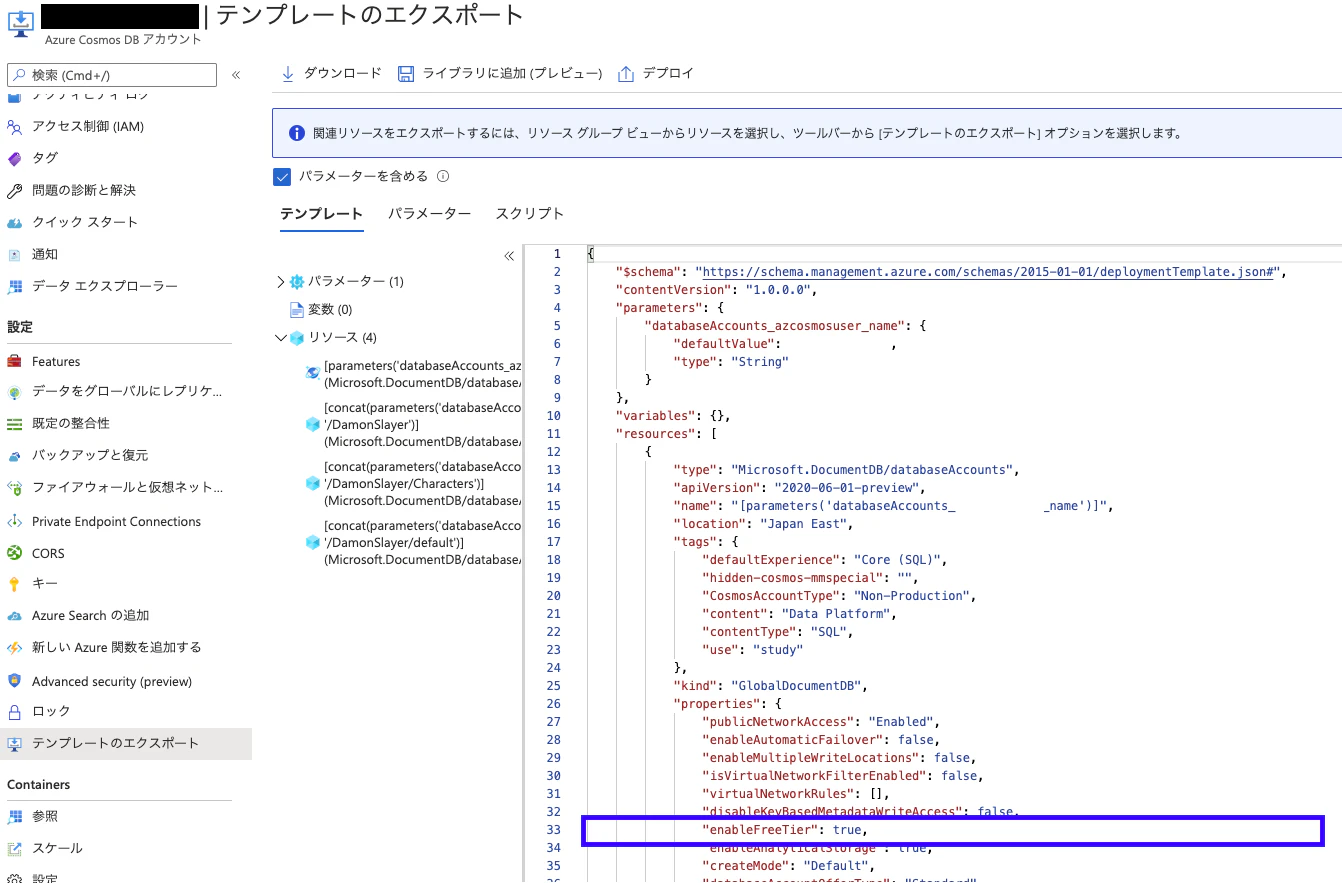Click the yellow key icon
Screen dimensions: 1342x883
14,583
